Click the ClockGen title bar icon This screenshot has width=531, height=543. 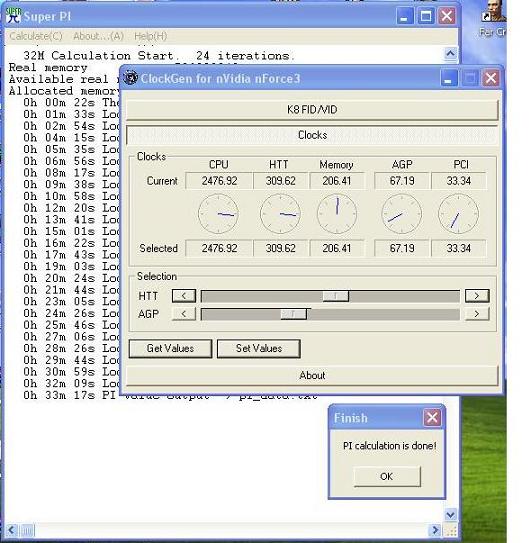(x=131, y=78)
